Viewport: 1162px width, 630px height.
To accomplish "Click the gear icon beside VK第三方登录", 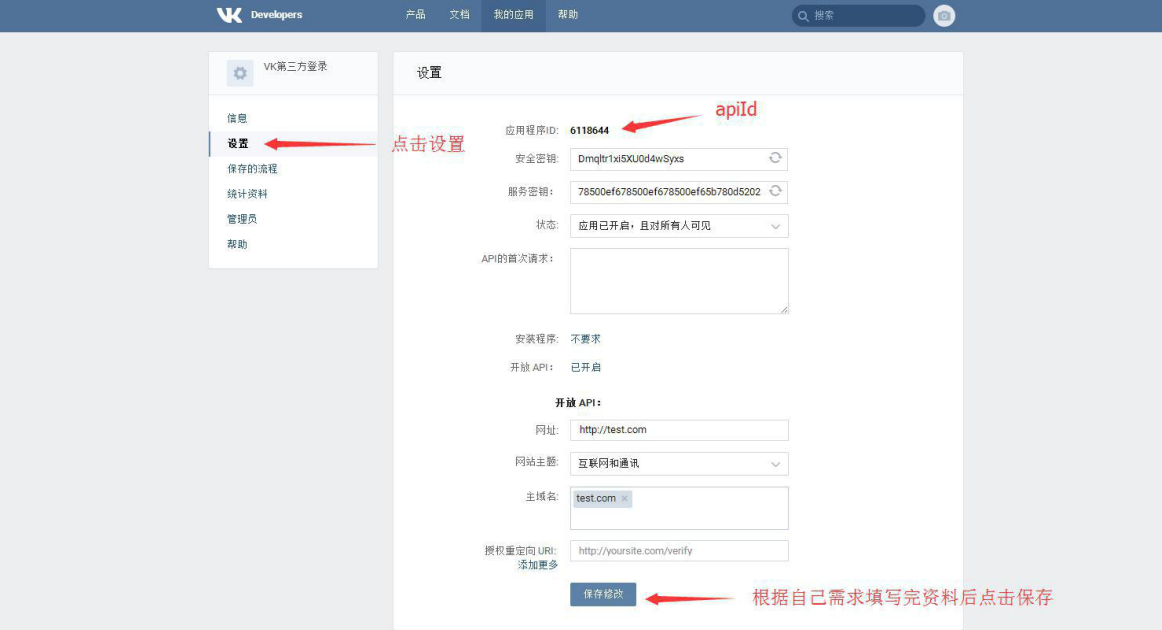I will pyautogui.click(x=240, y=73).
